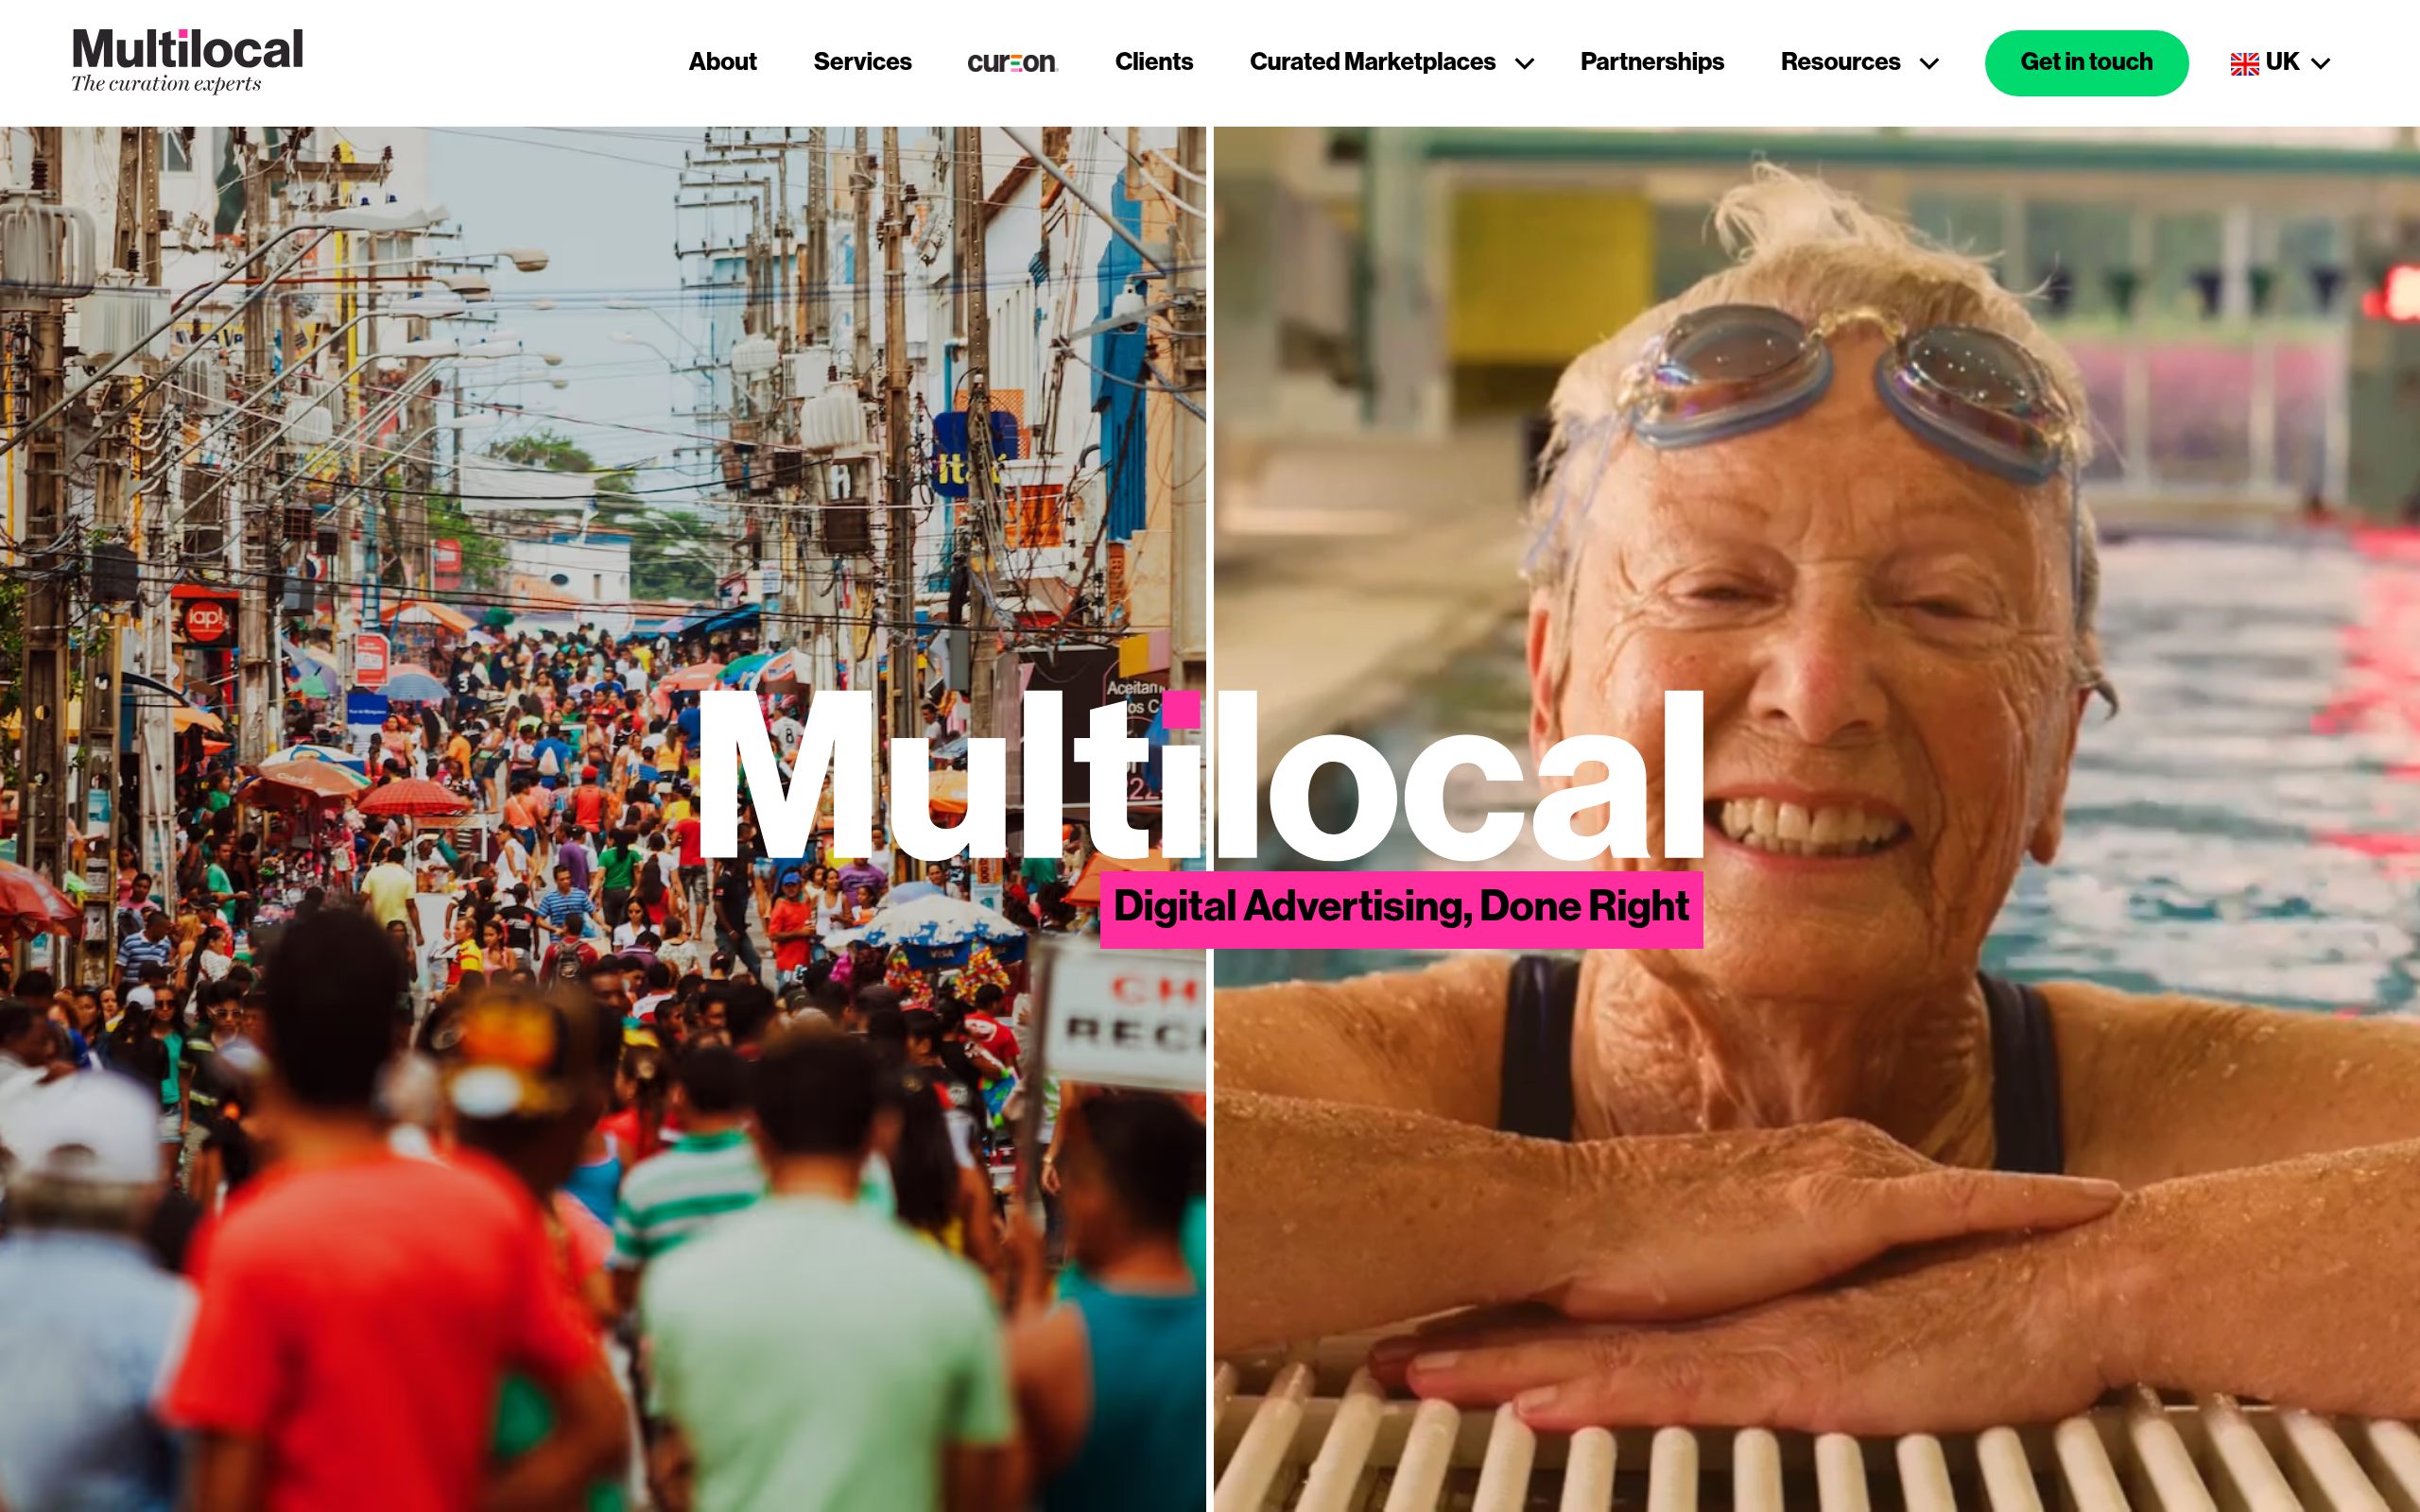Click the pink square dot in hero logo
This screenshot has width=2420, height=1512.
(1180, 710)
